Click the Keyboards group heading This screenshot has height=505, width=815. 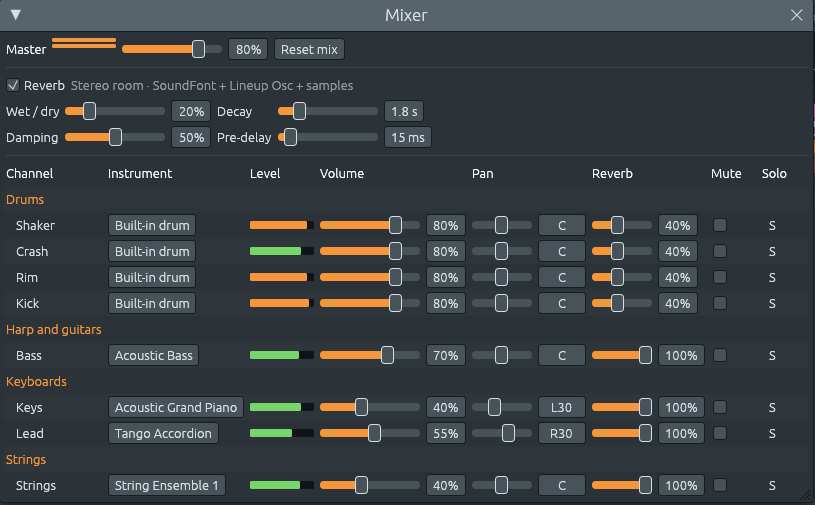[36, 381]
